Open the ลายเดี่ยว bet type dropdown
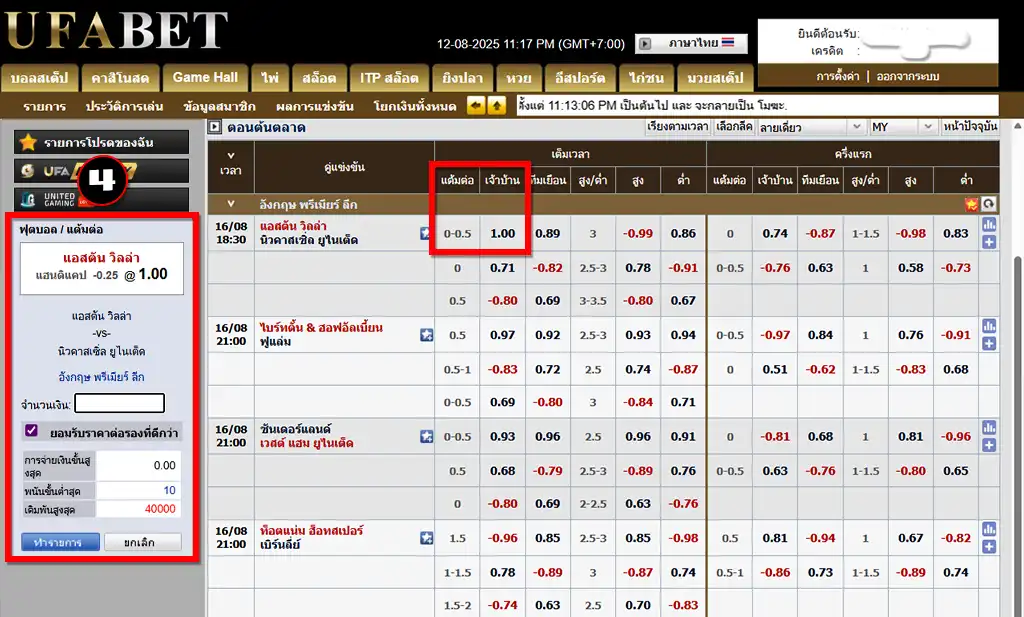This screenshot has width=1024, height=617. [810, 127]
